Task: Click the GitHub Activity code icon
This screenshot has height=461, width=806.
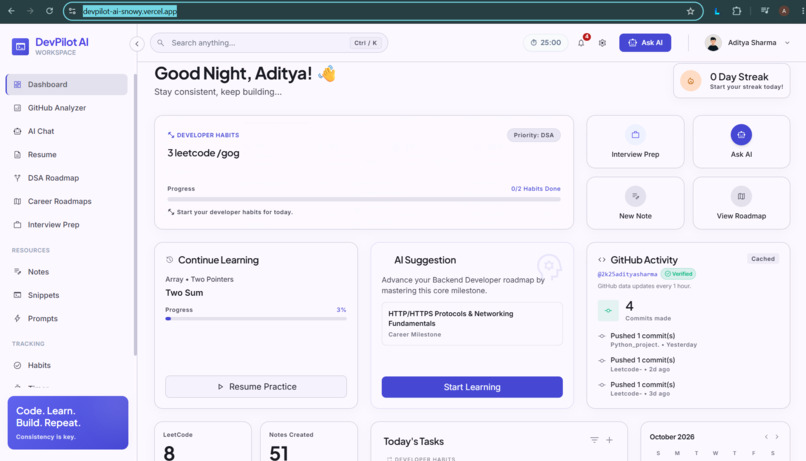Action: tap(601, 260)
